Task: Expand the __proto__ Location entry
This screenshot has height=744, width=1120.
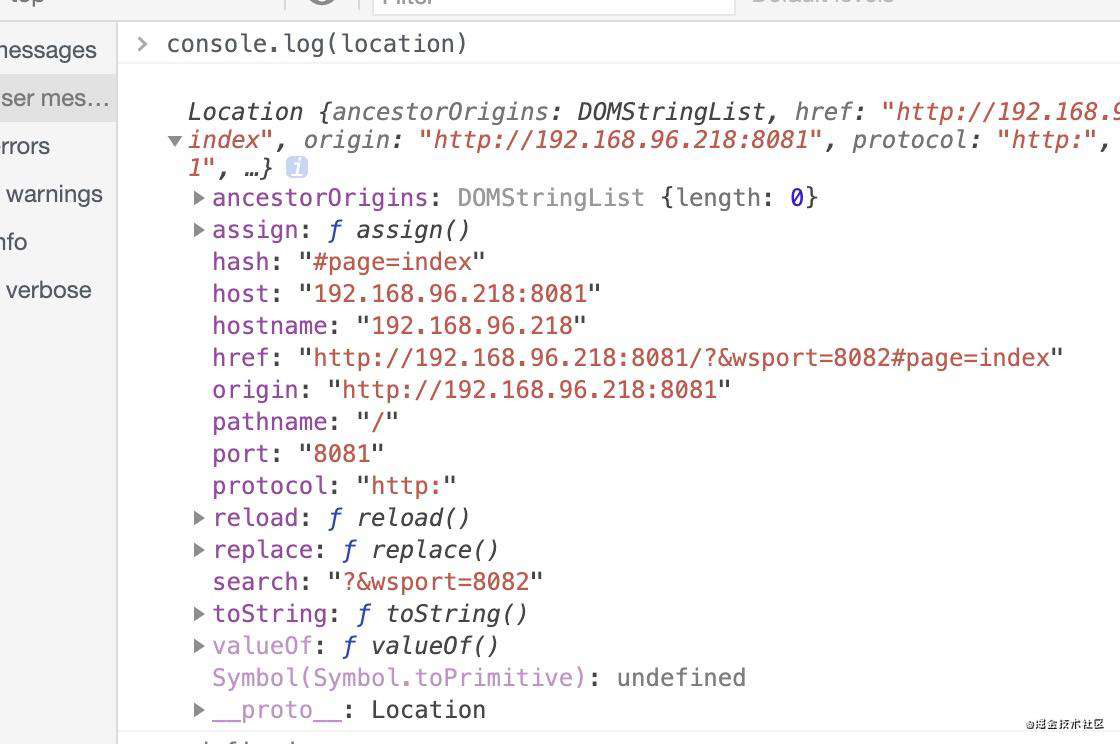Action: (x=199, y=710)
